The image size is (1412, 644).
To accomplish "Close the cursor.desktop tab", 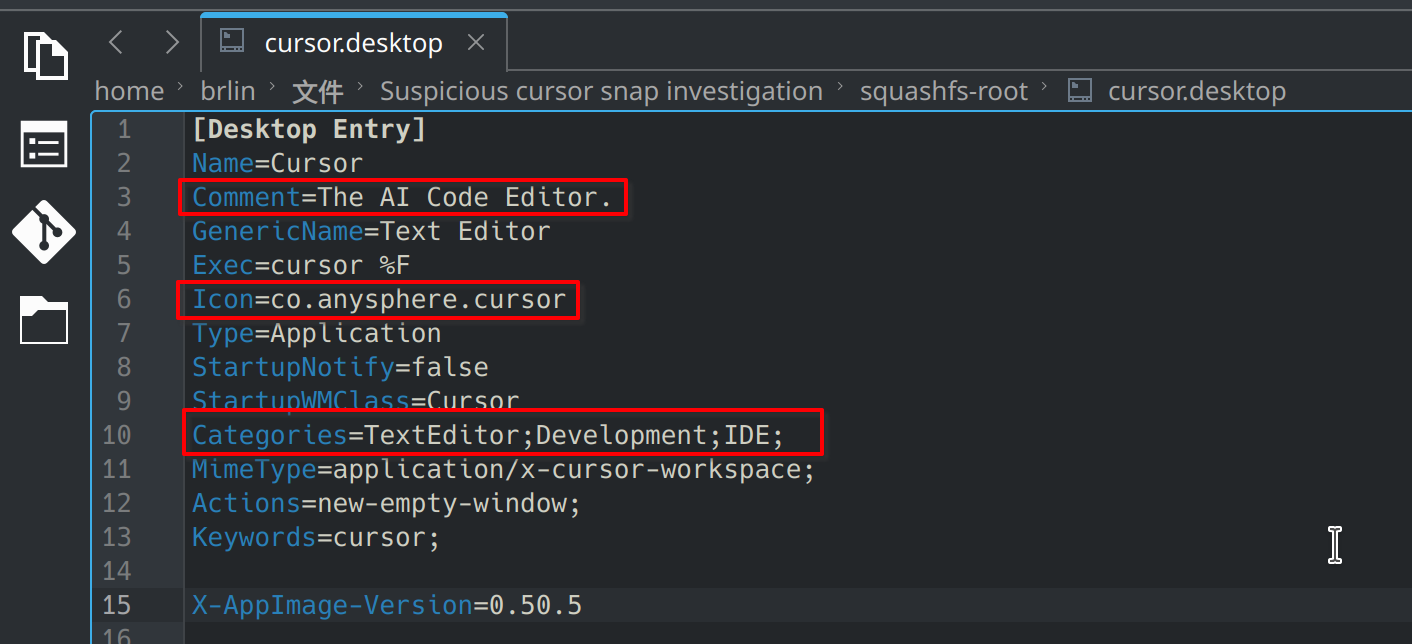I will (476, 43).
